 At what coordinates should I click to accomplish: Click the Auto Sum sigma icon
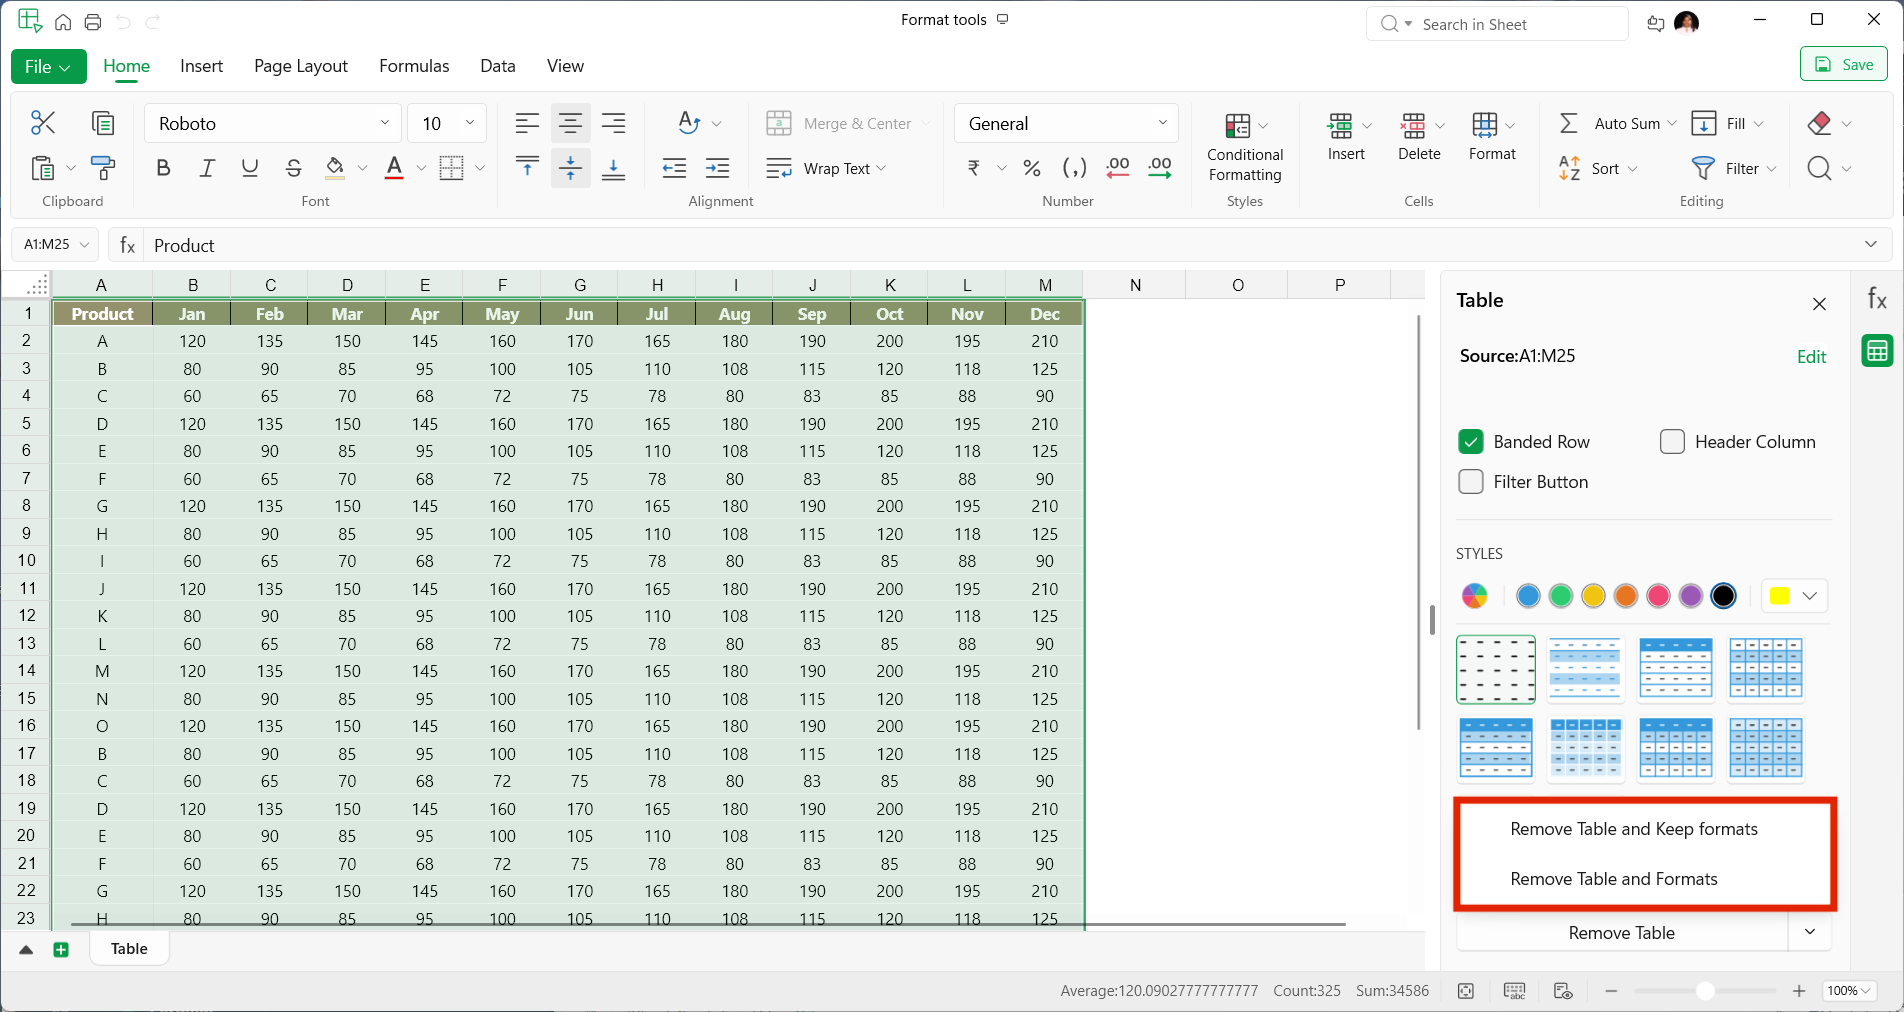pyautogui.click(x=1569, y=123)
